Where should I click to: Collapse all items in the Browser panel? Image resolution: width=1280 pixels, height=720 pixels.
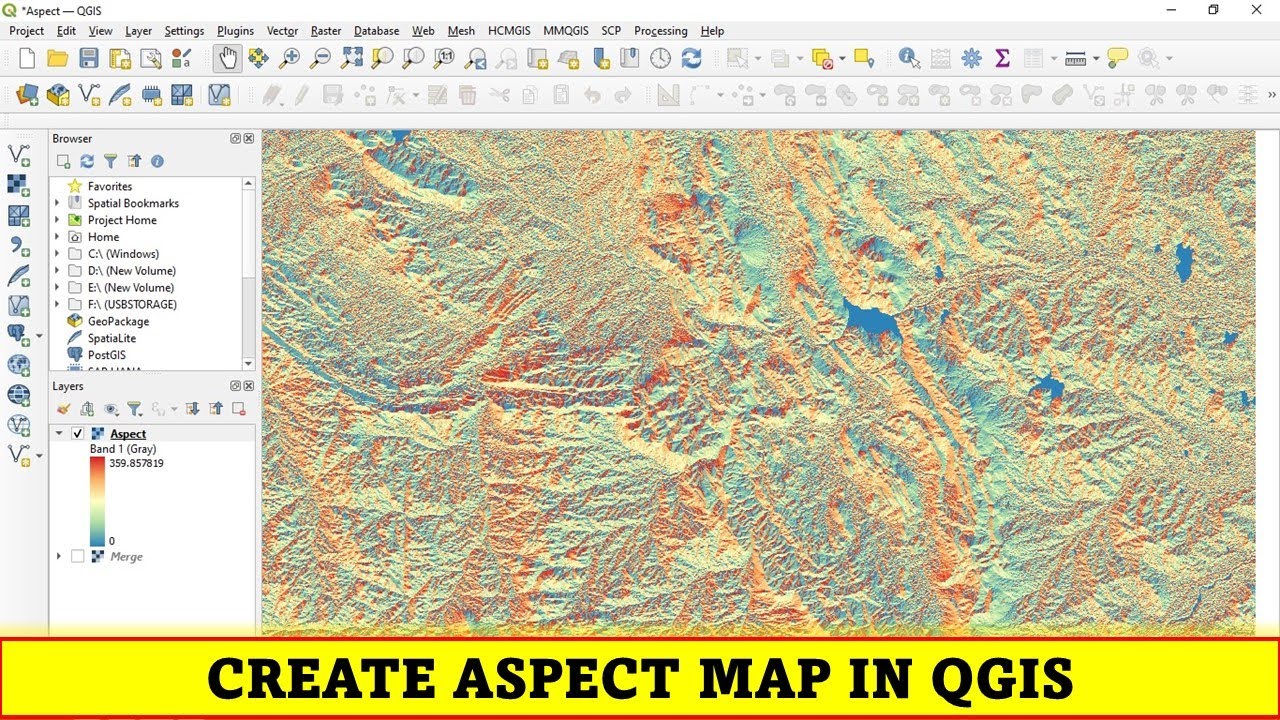(x=134, y=161)
